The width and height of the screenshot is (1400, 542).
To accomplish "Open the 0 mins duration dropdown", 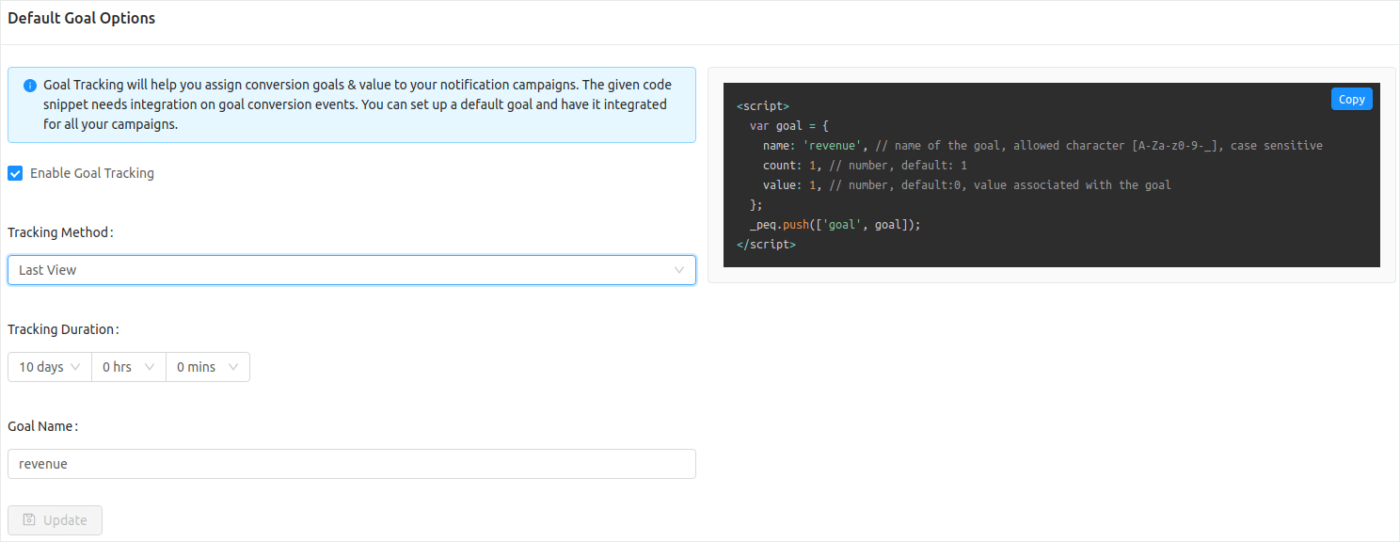I will click(x=207, y=367).
